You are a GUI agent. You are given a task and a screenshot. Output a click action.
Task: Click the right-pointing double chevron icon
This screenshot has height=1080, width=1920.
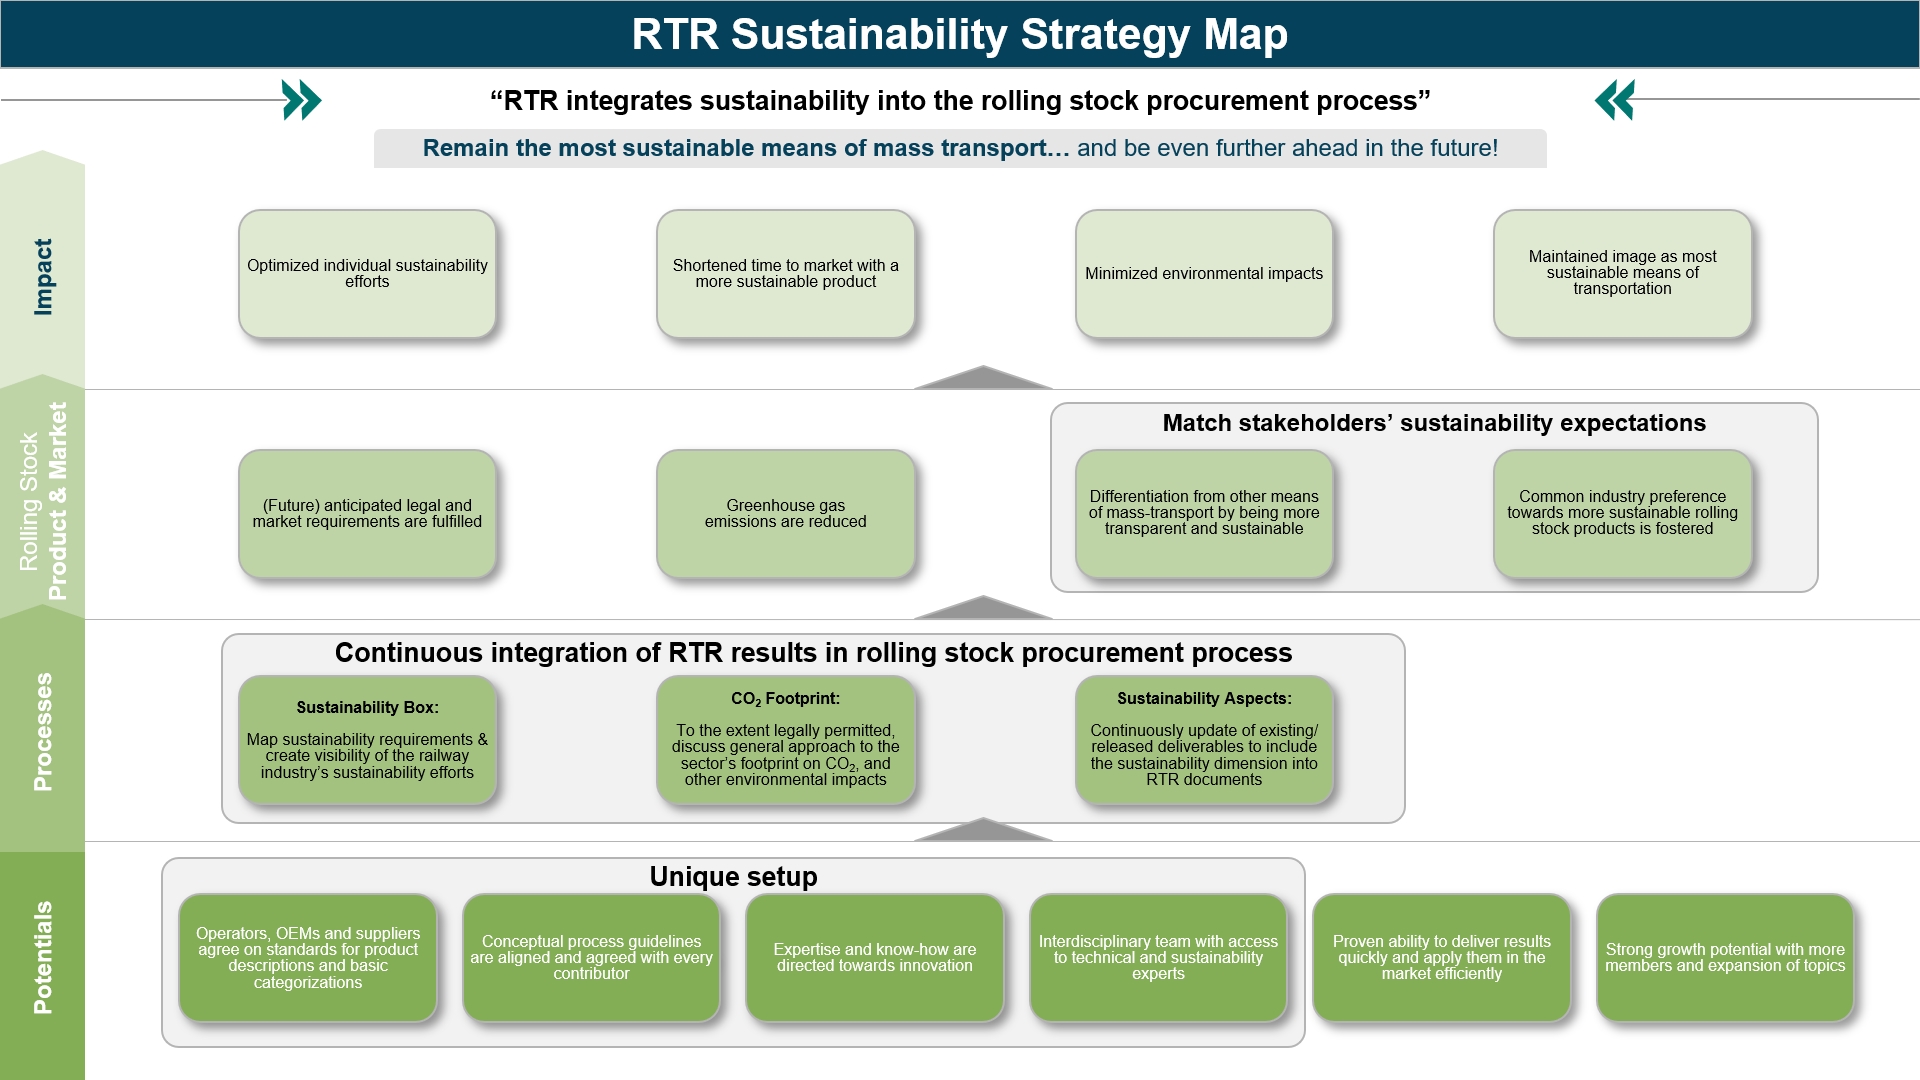click(301, 100)
